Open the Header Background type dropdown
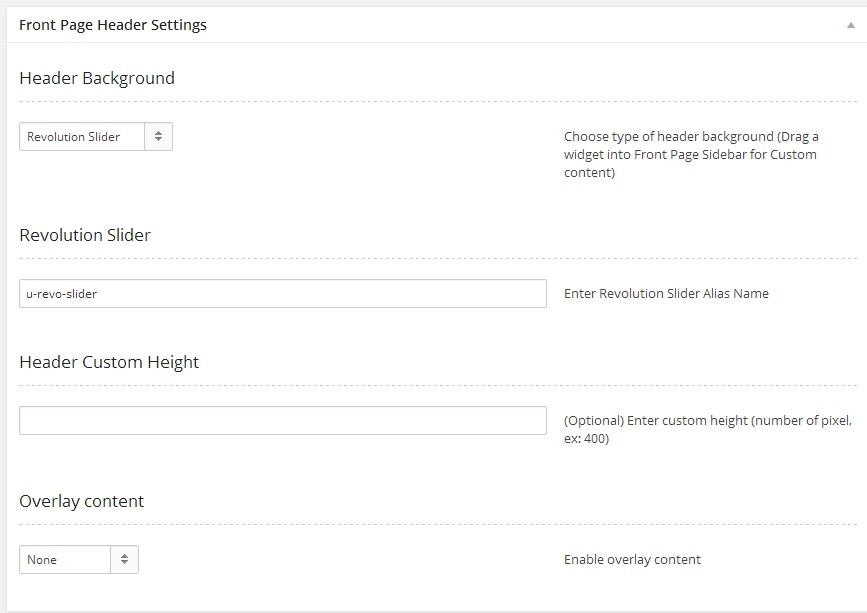This screenshot has height=613, width=867. 95,137
